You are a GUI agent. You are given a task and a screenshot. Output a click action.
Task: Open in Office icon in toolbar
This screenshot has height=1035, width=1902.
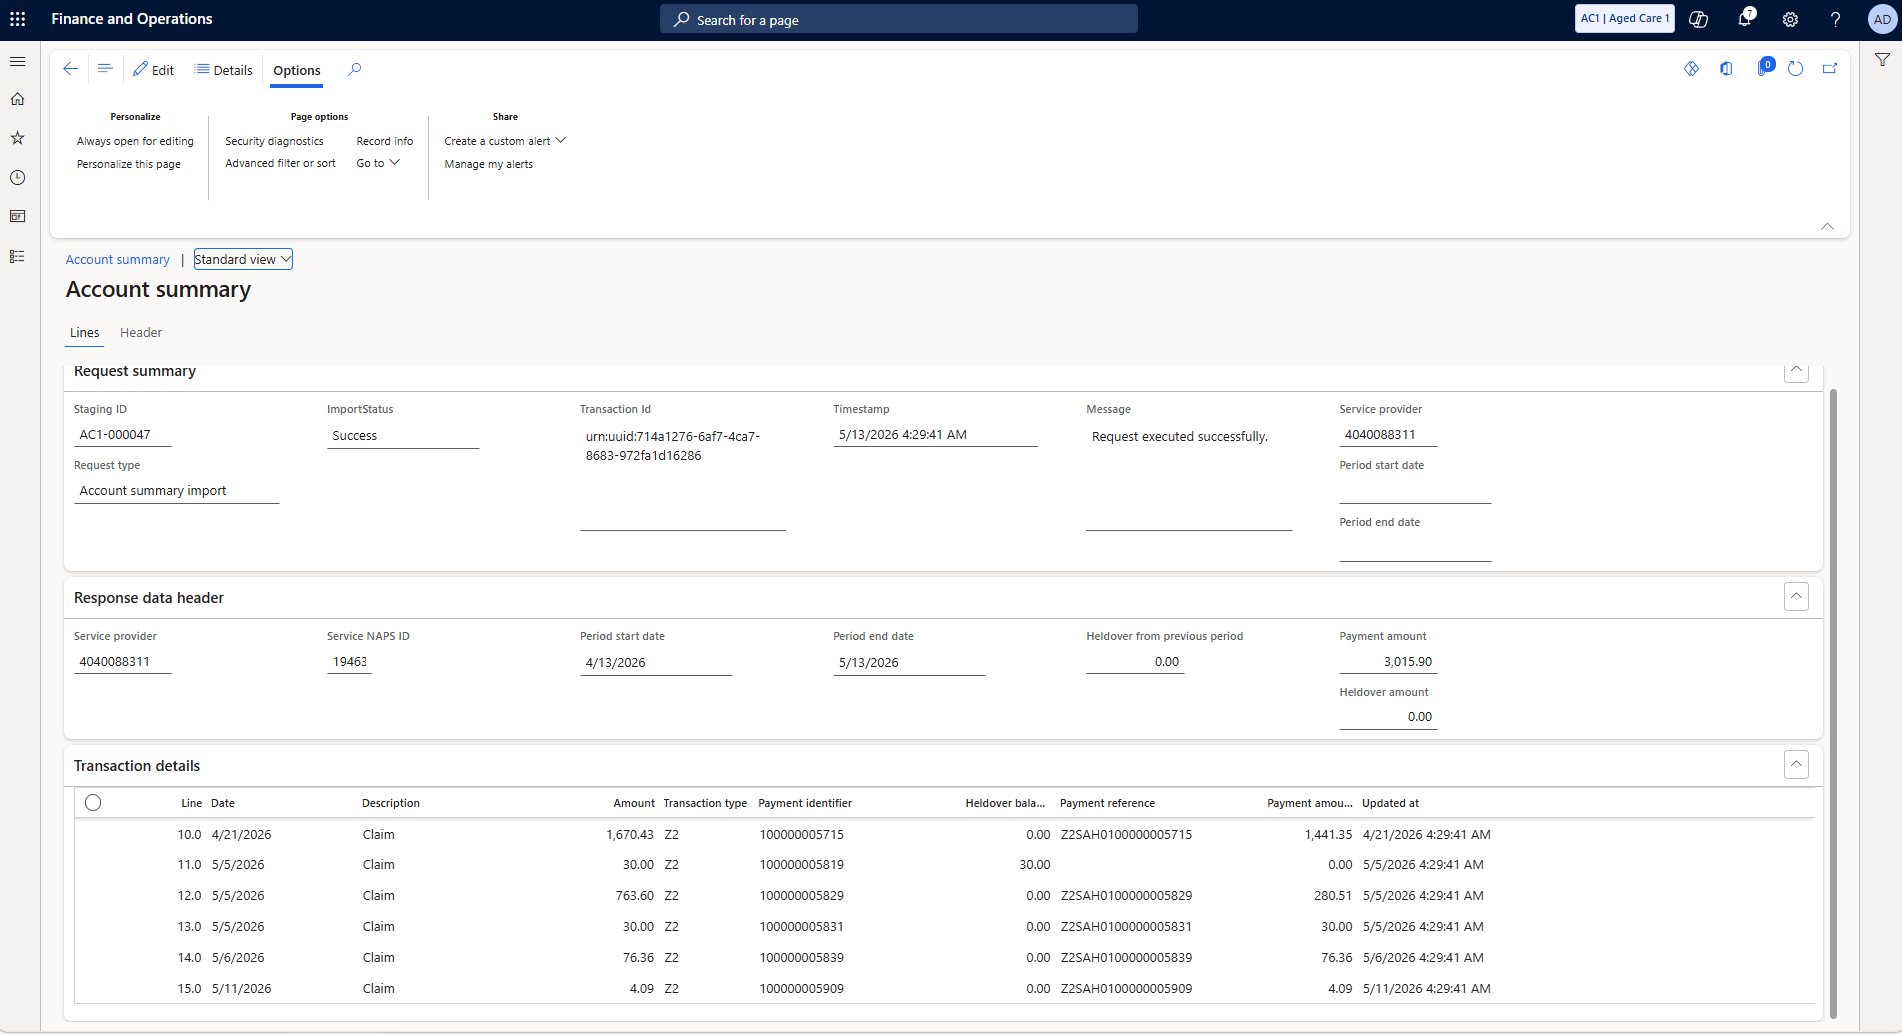click(x=1726, y=69)
